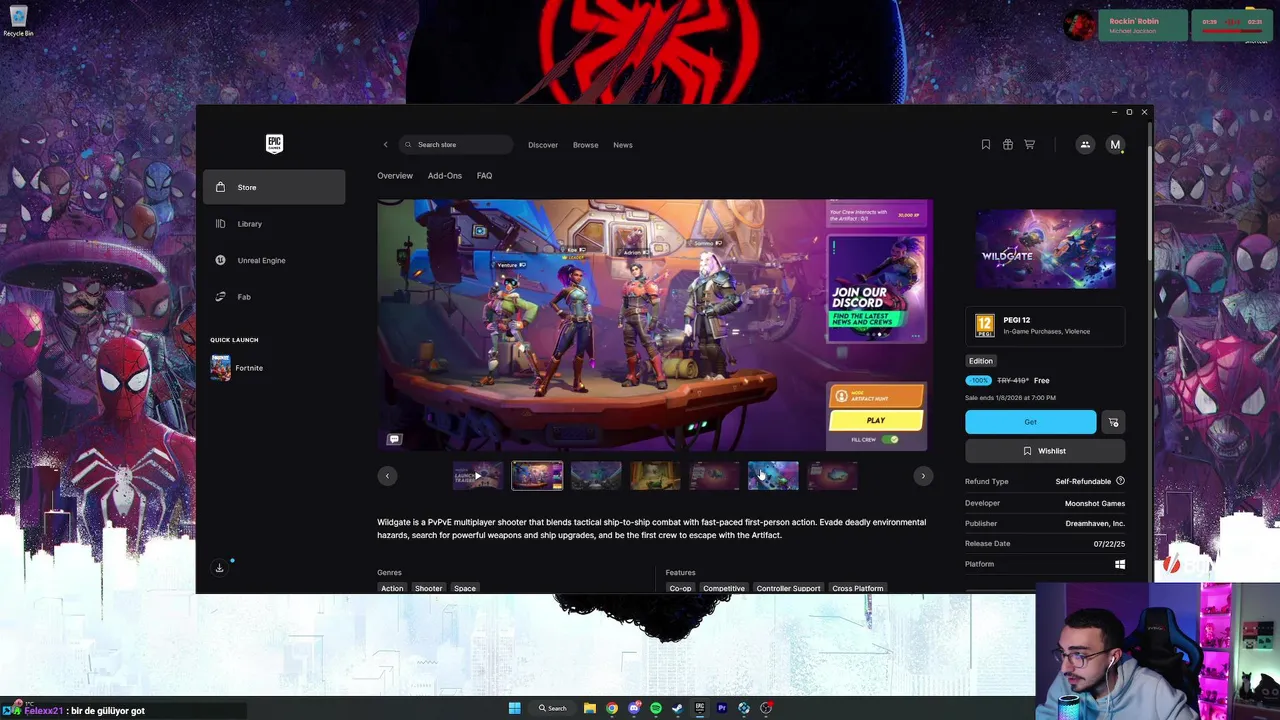Click the caption icon on screenshot

(x=394, y=439)
